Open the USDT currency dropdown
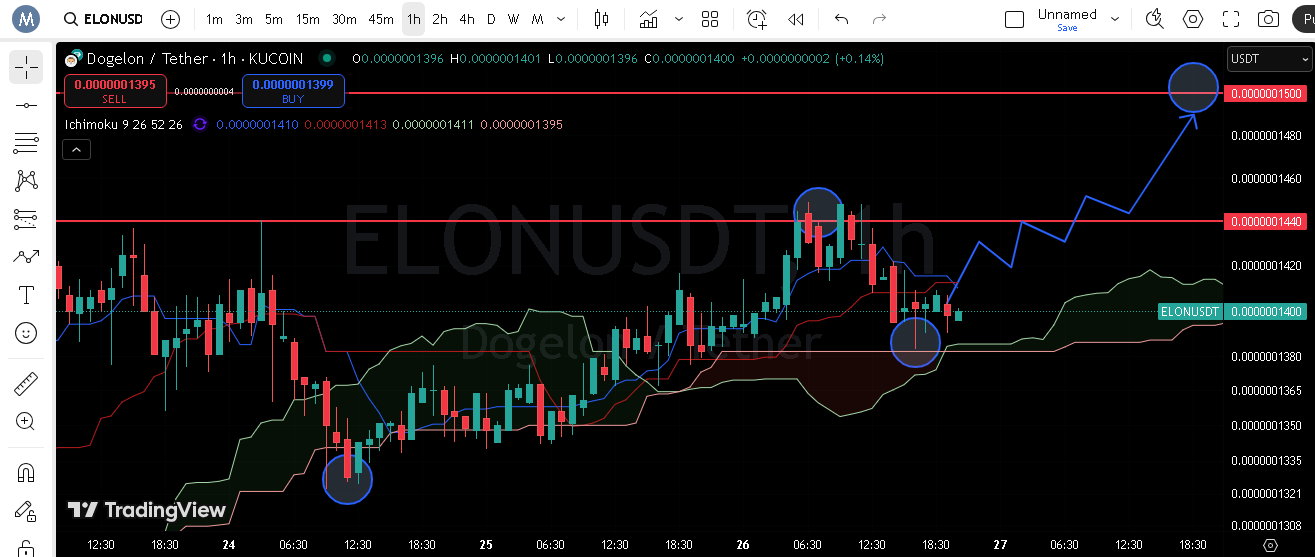 (1267, 59)
